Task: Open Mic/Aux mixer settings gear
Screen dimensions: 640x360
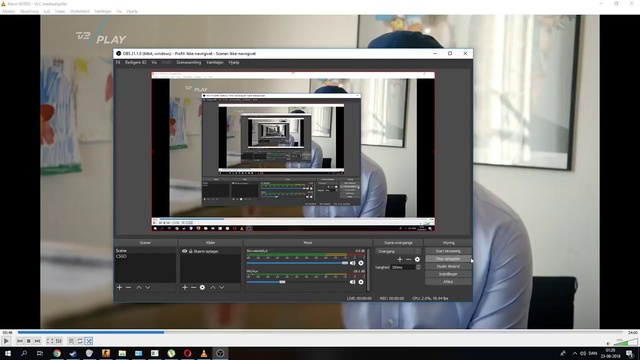Action: (x=361, y=282)
